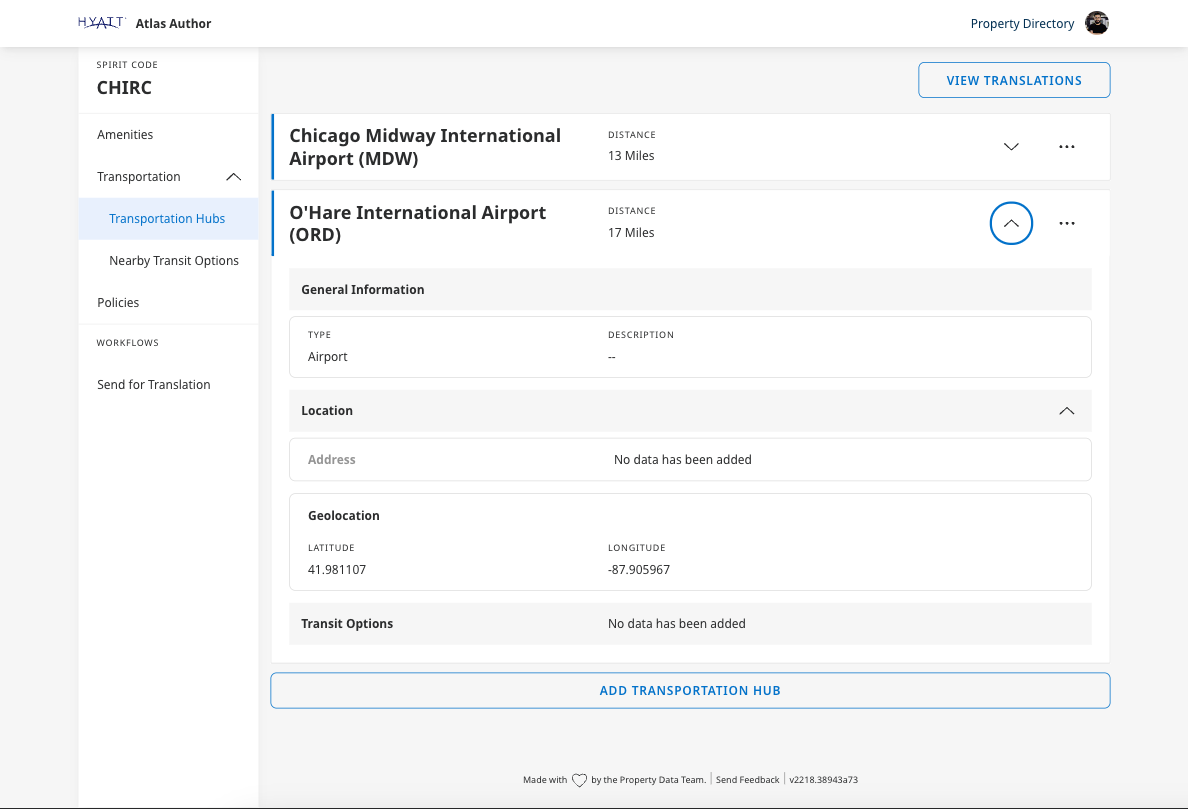This screenshot has height=809, width=1188.
Task: Click the Transit Options row label
Action: coord(347,623)
